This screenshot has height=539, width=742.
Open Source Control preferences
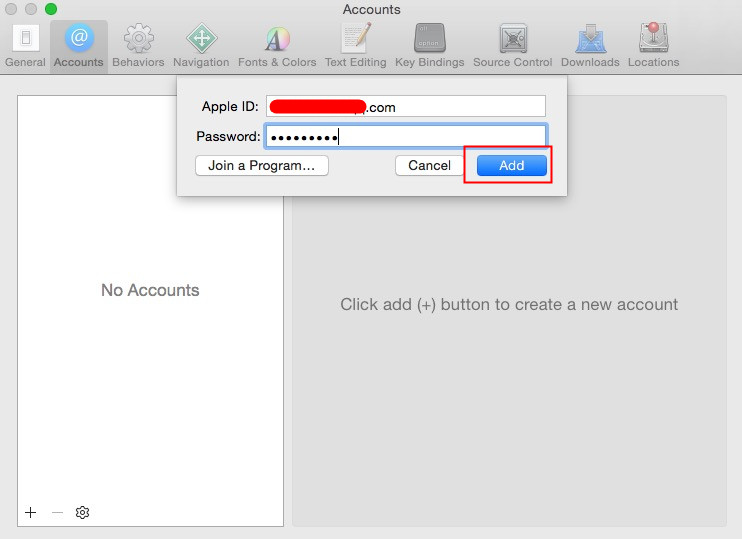(512, 46)
